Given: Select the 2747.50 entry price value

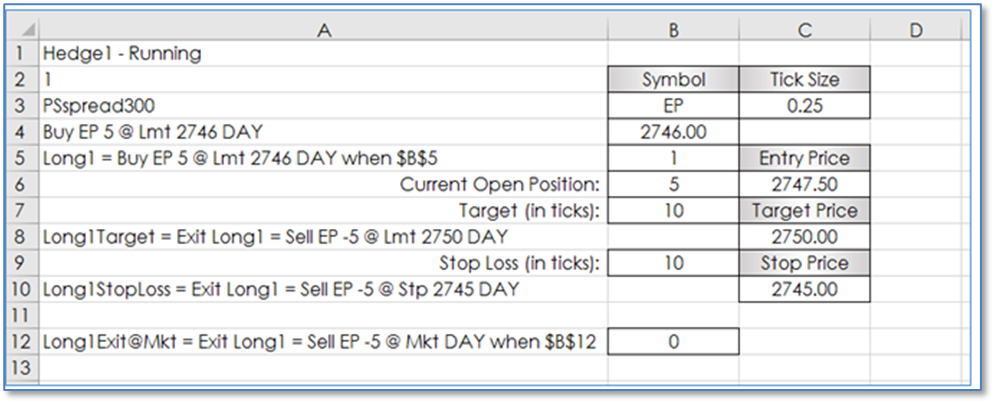Looking at the screenshot, I should click(x=804, y=185).
